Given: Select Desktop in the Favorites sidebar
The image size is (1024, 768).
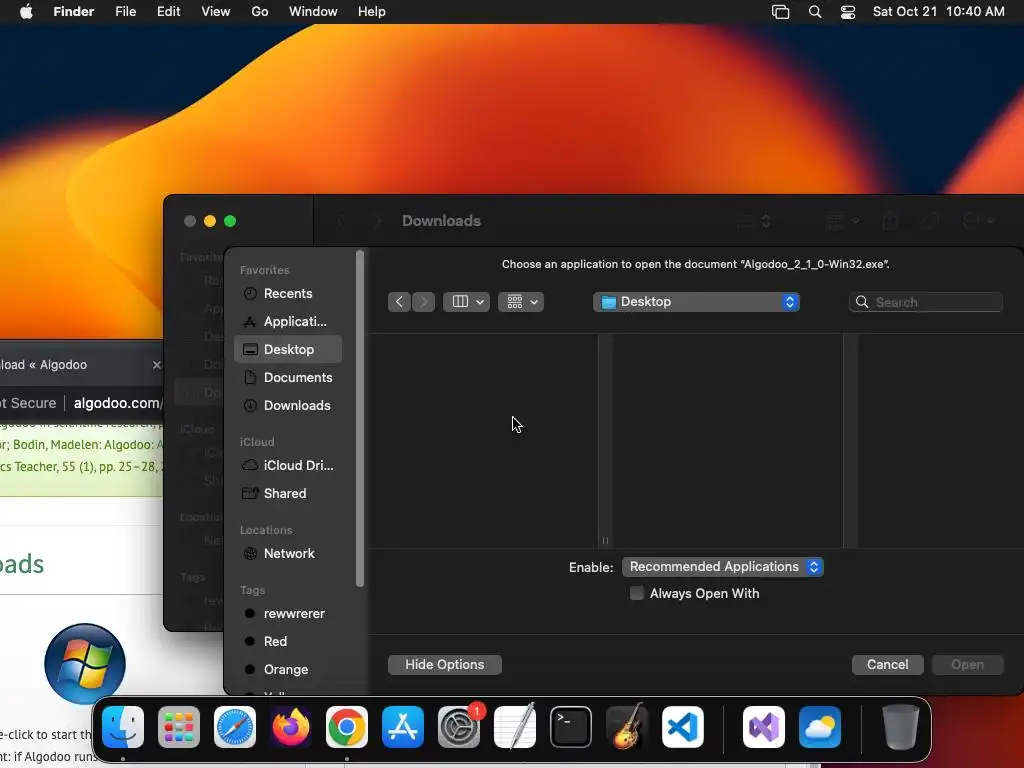Looking at the screenshot, I should click(x=287, y=349).
